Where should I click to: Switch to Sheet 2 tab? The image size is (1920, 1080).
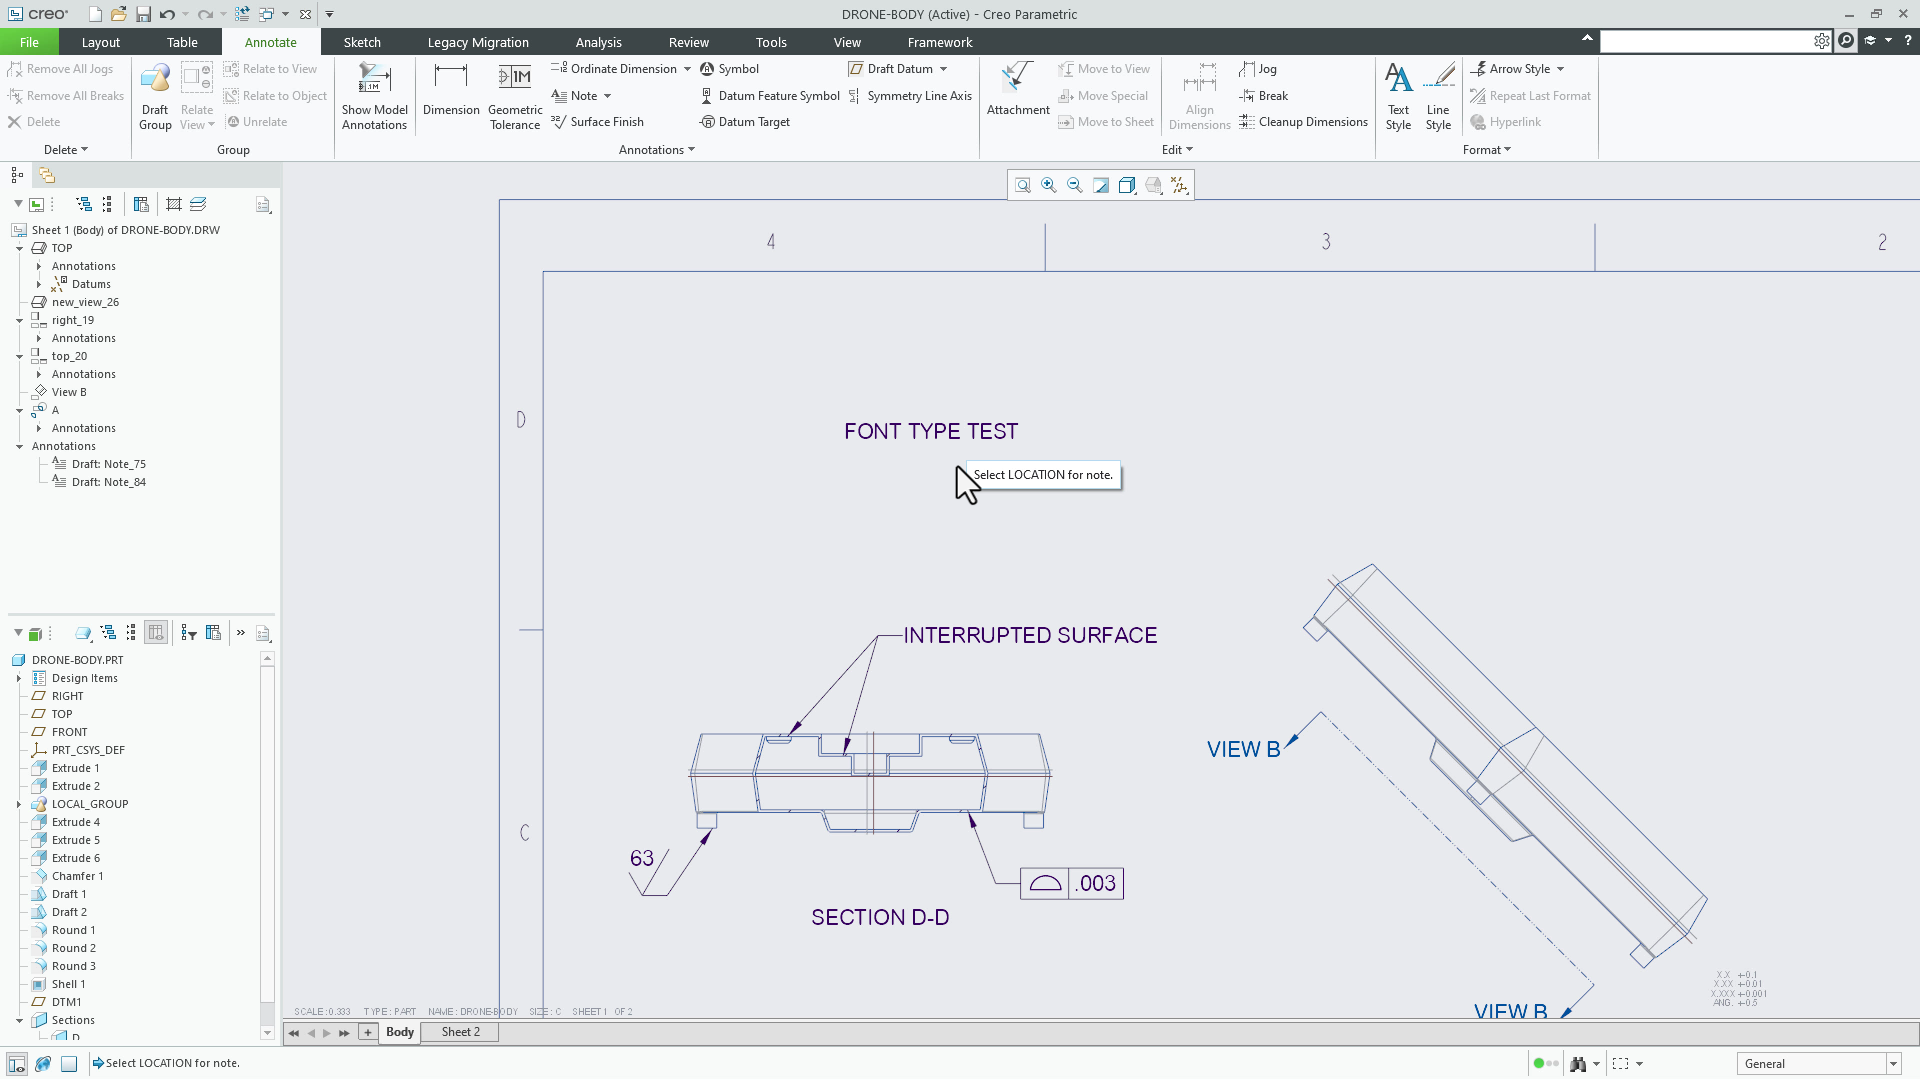pyautogui.click(x=461, y=1032)
